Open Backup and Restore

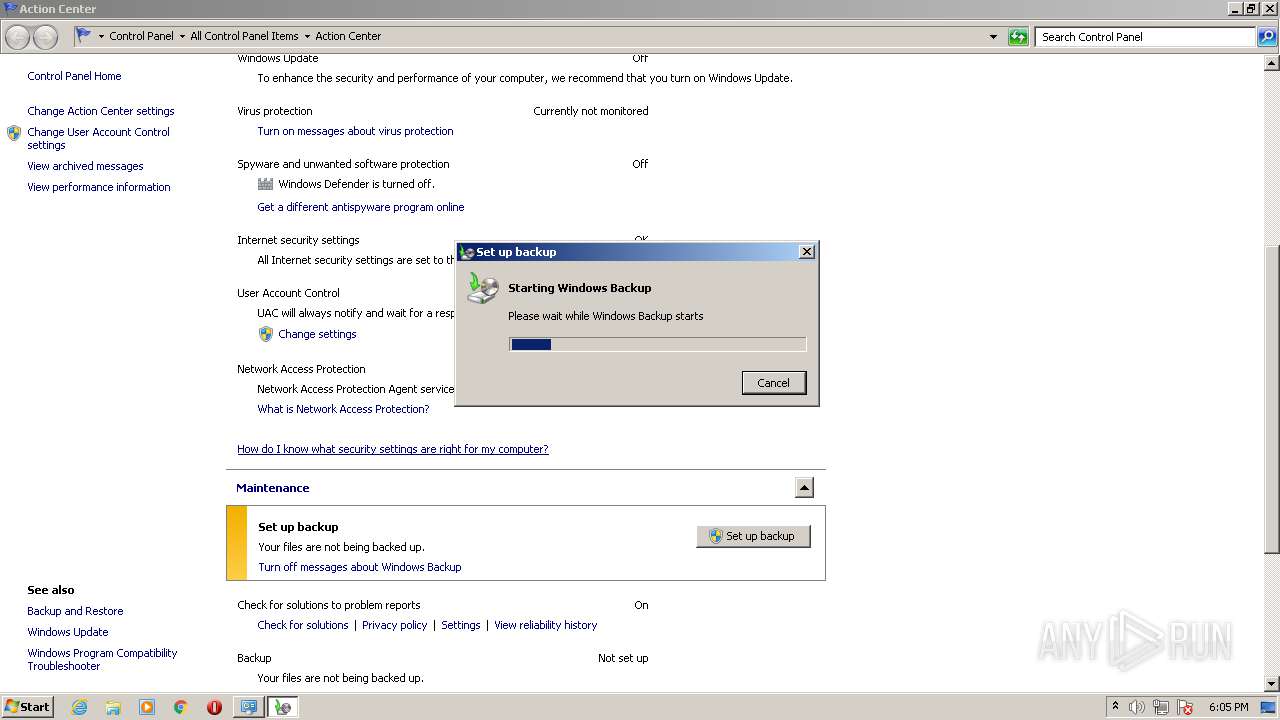[75, 611]
